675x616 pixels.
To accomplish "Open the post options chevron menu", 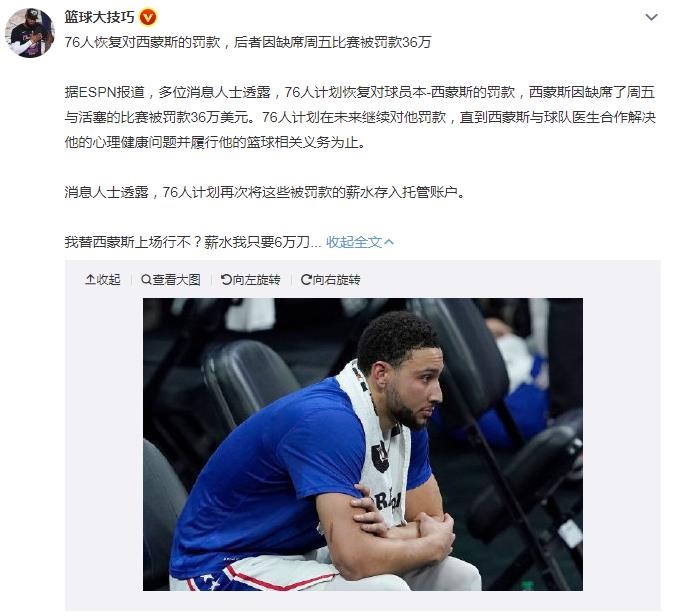I will [x=651, y=17].
